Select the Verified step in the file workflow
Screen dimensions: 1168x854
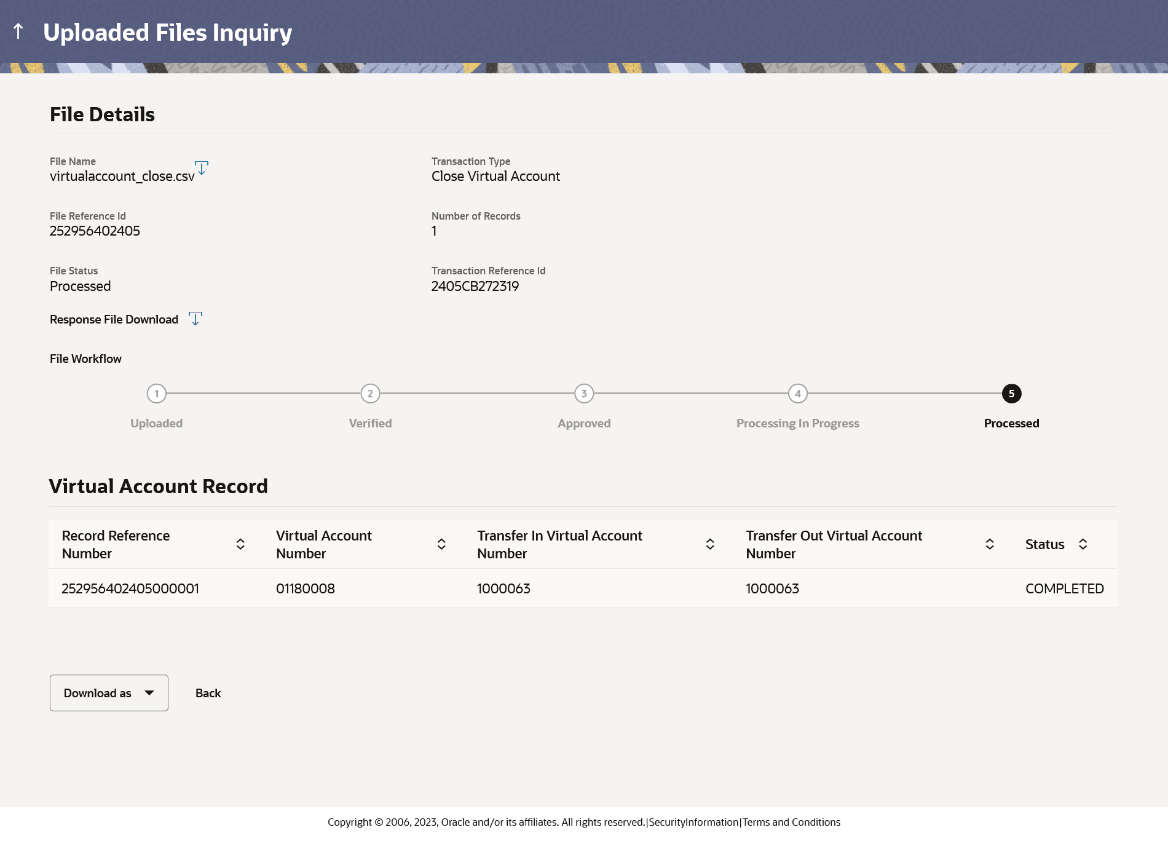(x=370, y=393)
